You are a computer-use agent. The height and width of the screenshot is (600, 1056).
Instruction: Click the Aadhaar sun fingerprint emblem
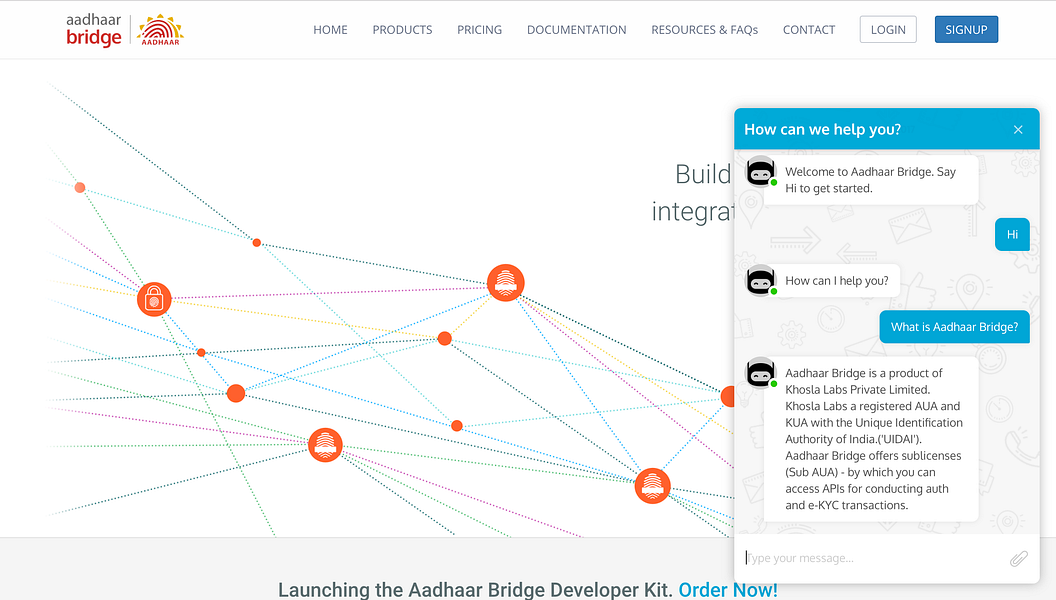(160, 30)
